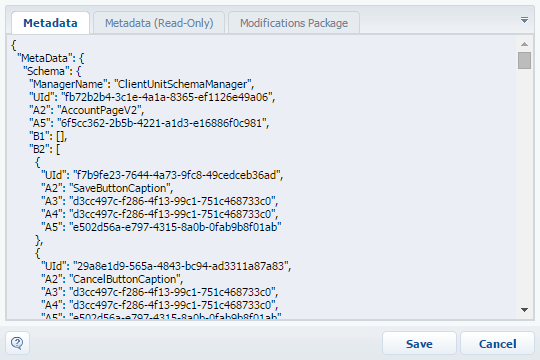Place cursor on the "MetaData" key line
Image resolution: width=540 pixels, height=360 pixels.
(x=51, y=58)
